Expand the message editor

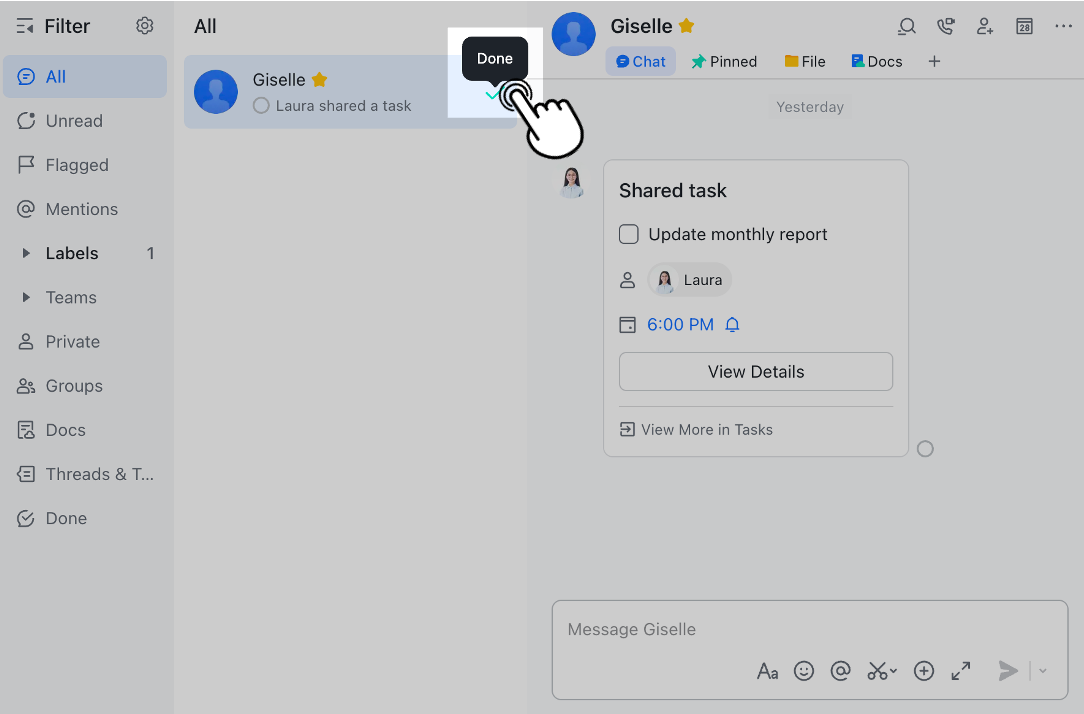[961, 671]
